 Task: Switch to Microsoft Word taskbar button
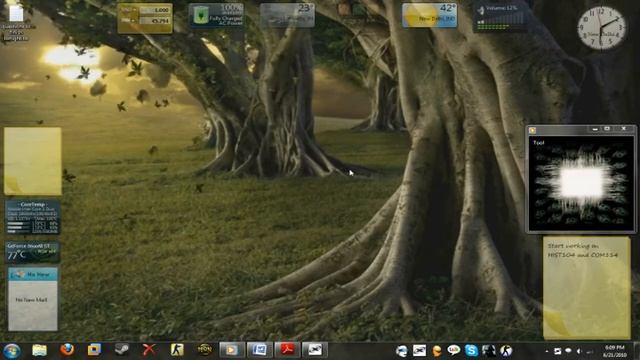(x=260, y=350)
